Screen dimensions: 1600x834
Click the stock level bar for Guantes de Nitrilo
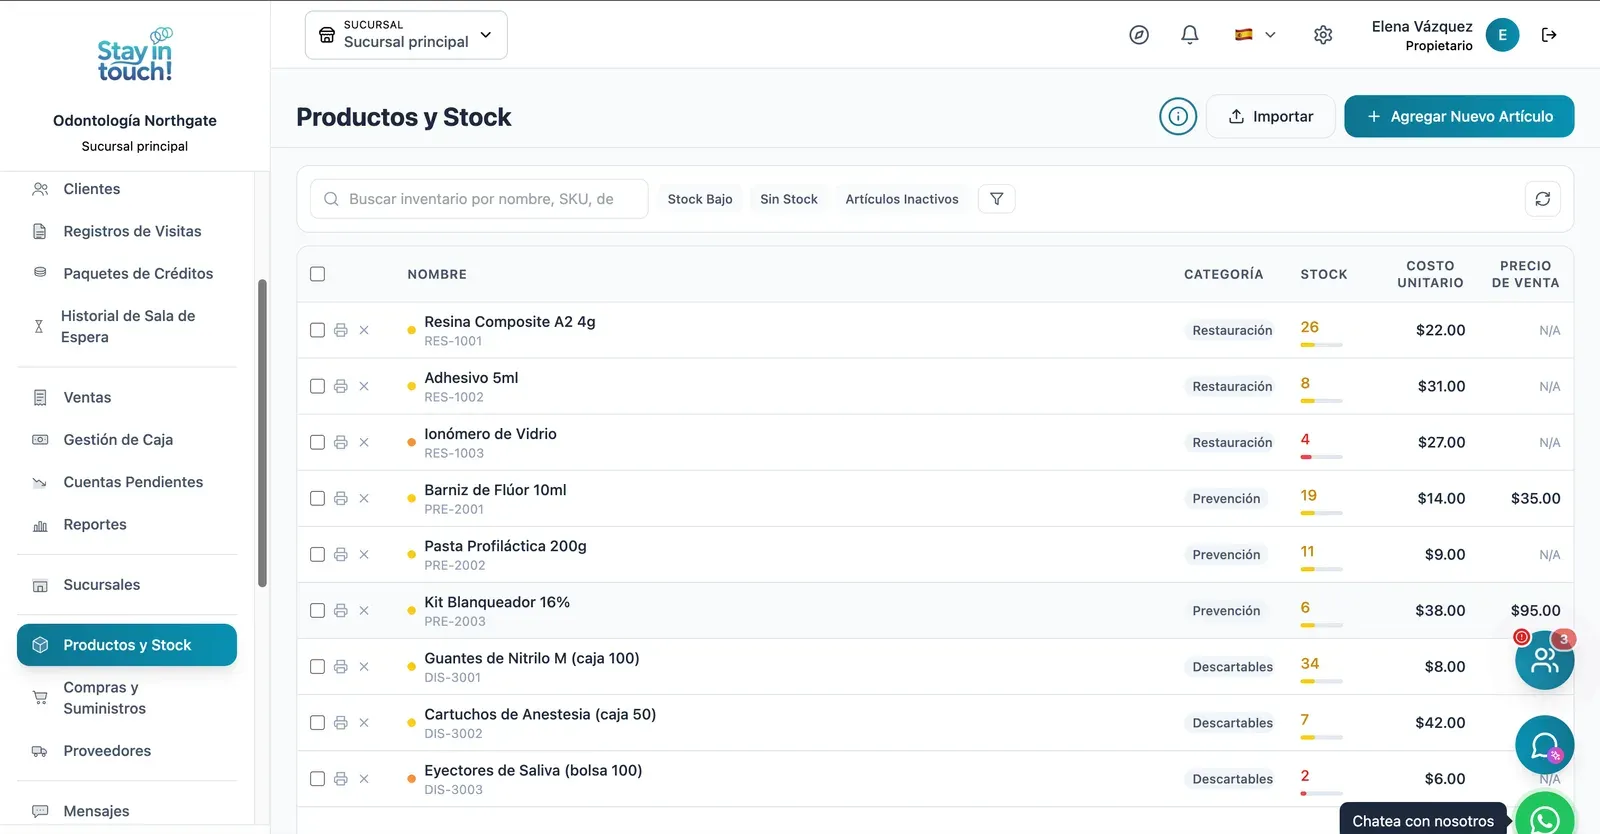pyautogui.click(x=1321, y=681)
